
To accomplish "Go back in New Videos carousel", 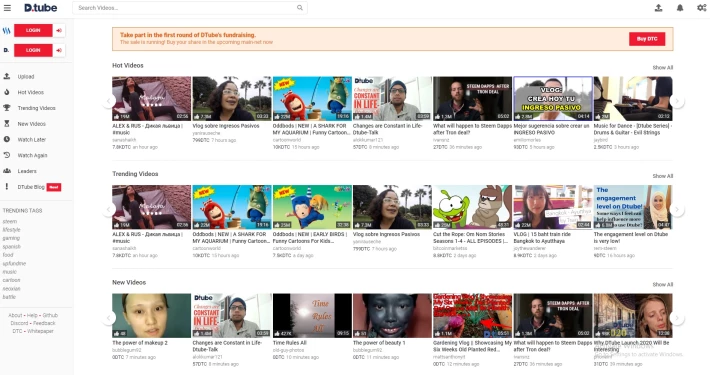I will pos(109,318).
